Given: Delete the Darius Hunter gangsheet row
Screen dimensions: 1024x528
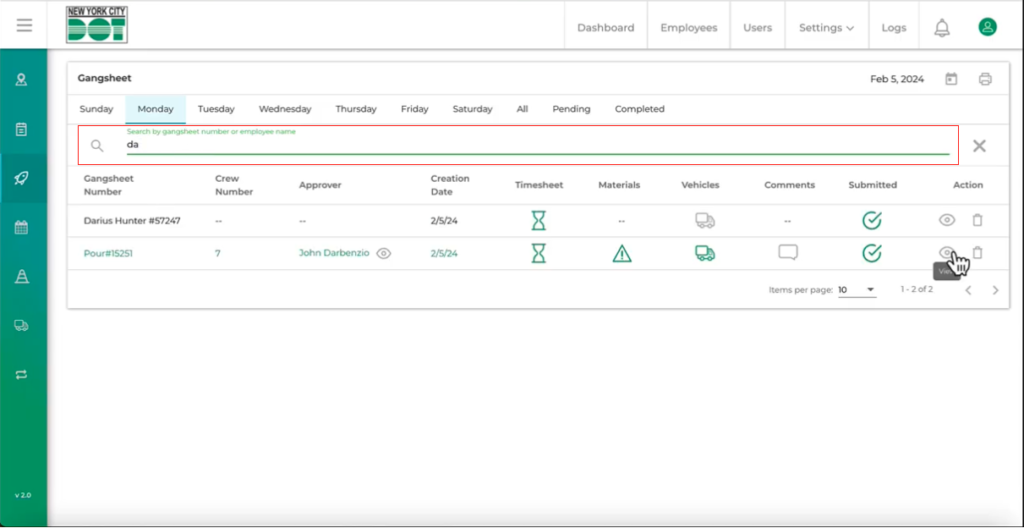Looking at the screenshot, I should pyautogui.click(x=978, y=221).
